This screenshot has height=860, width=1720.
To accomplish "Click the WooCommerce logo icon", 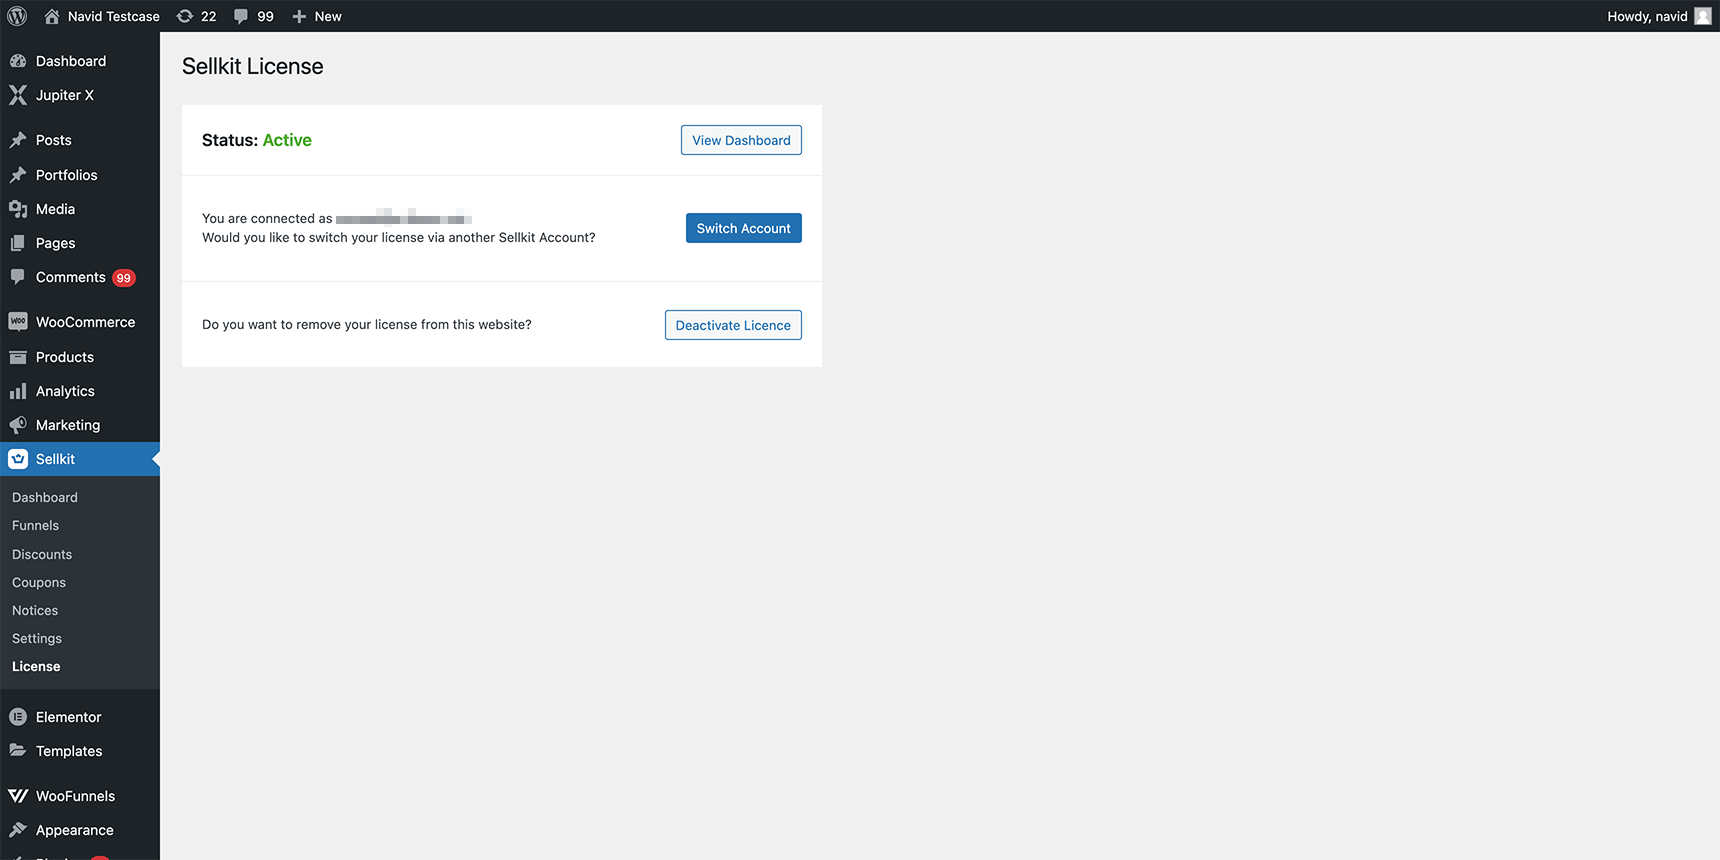I will tap(18, 322).
